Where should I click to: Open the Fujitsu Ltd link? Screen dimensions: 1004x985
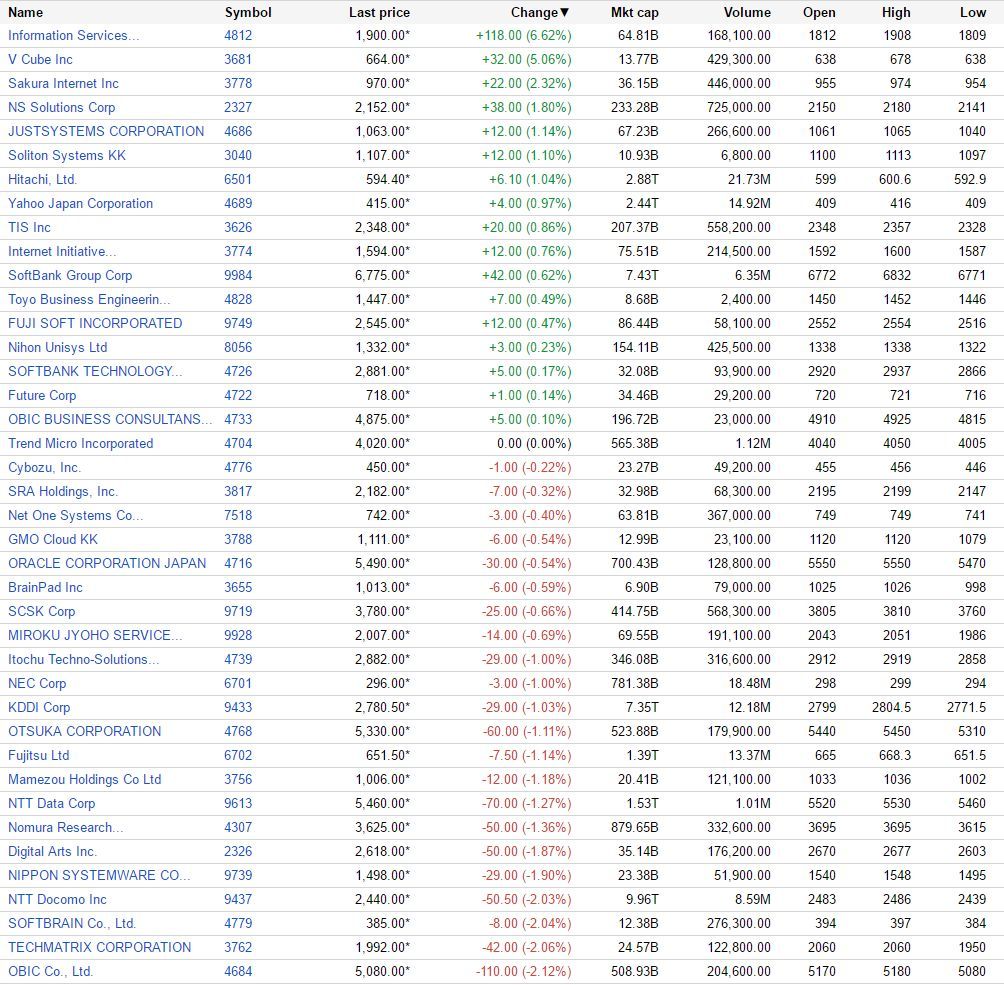tap(38, 756)
